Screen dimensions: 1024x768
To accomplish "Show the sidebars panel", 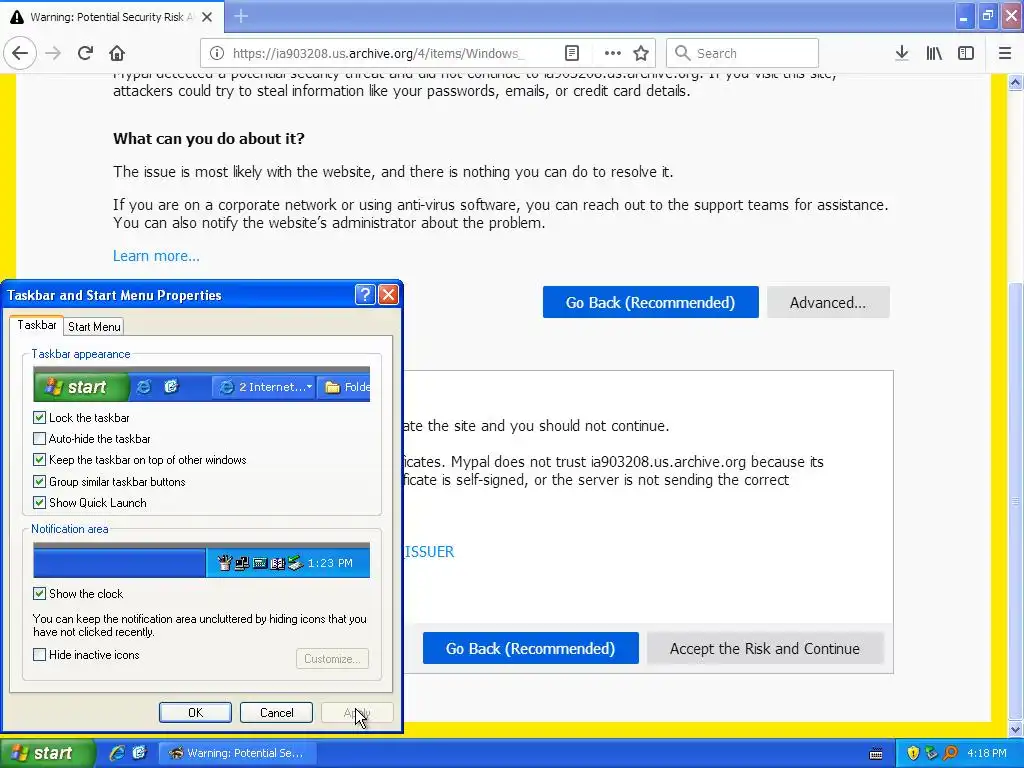I will 966,53.
